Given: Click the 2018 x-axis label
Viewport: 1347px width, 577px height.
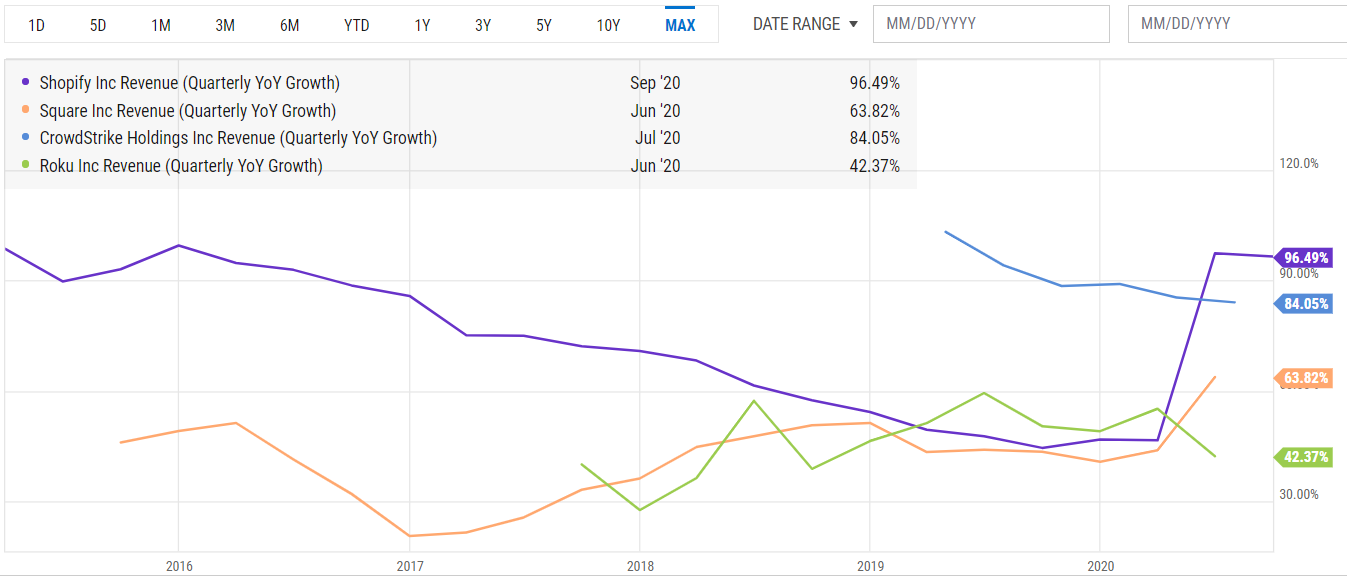Looking at the screenshot, I should pos(640,566).
